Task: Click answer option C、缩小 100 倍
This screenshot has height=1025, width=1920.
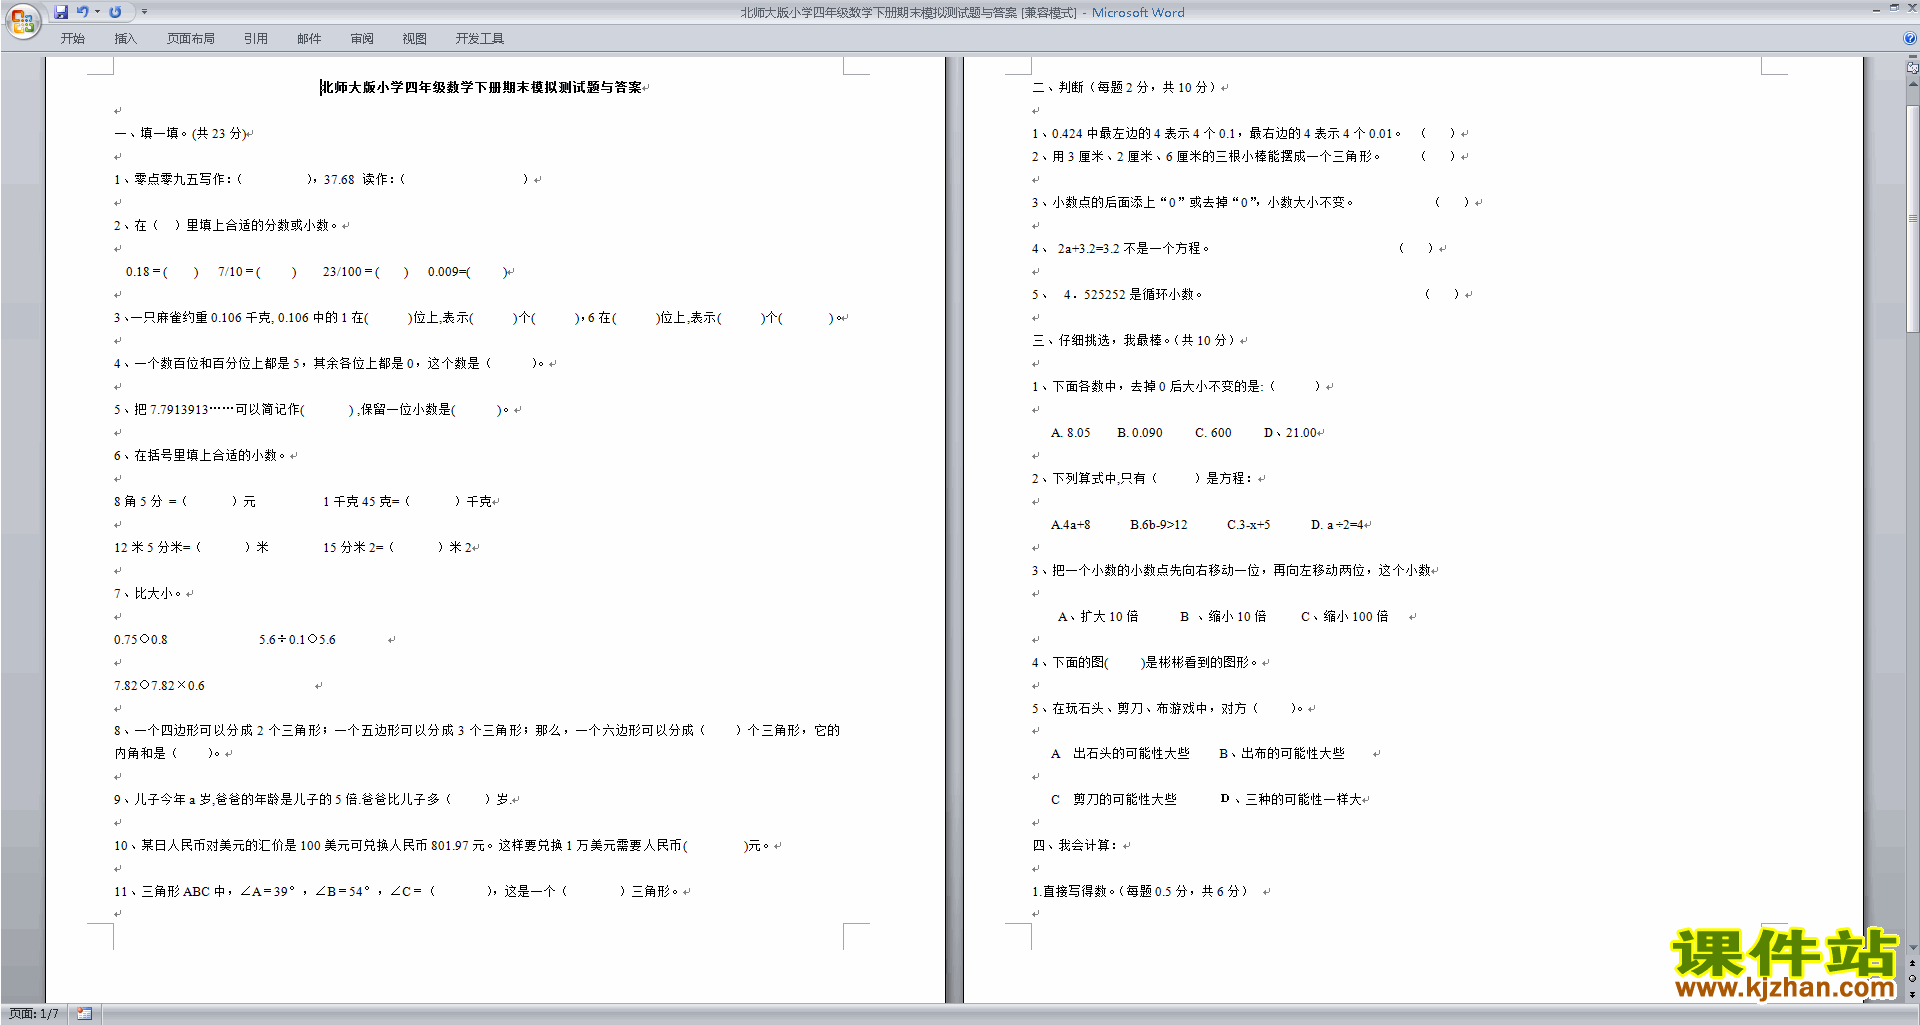Action: pyautogui.click(x=1344, y=617)
